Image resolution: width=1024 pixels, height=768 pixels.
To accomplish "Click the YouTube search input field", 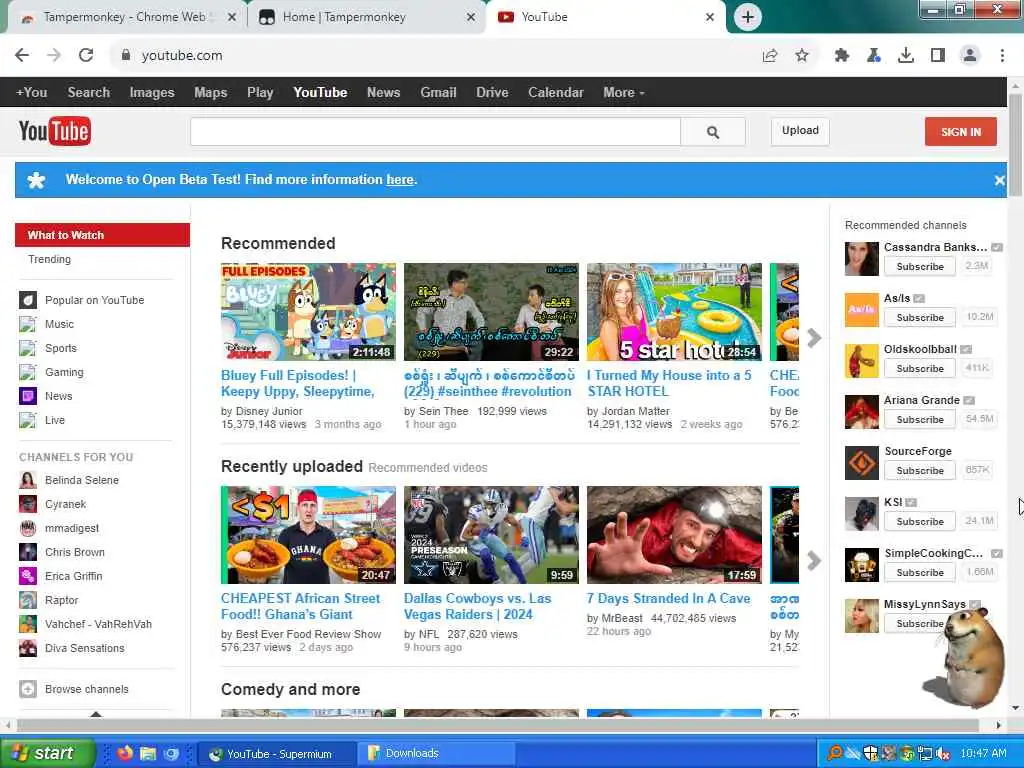I will click(436, 132).
